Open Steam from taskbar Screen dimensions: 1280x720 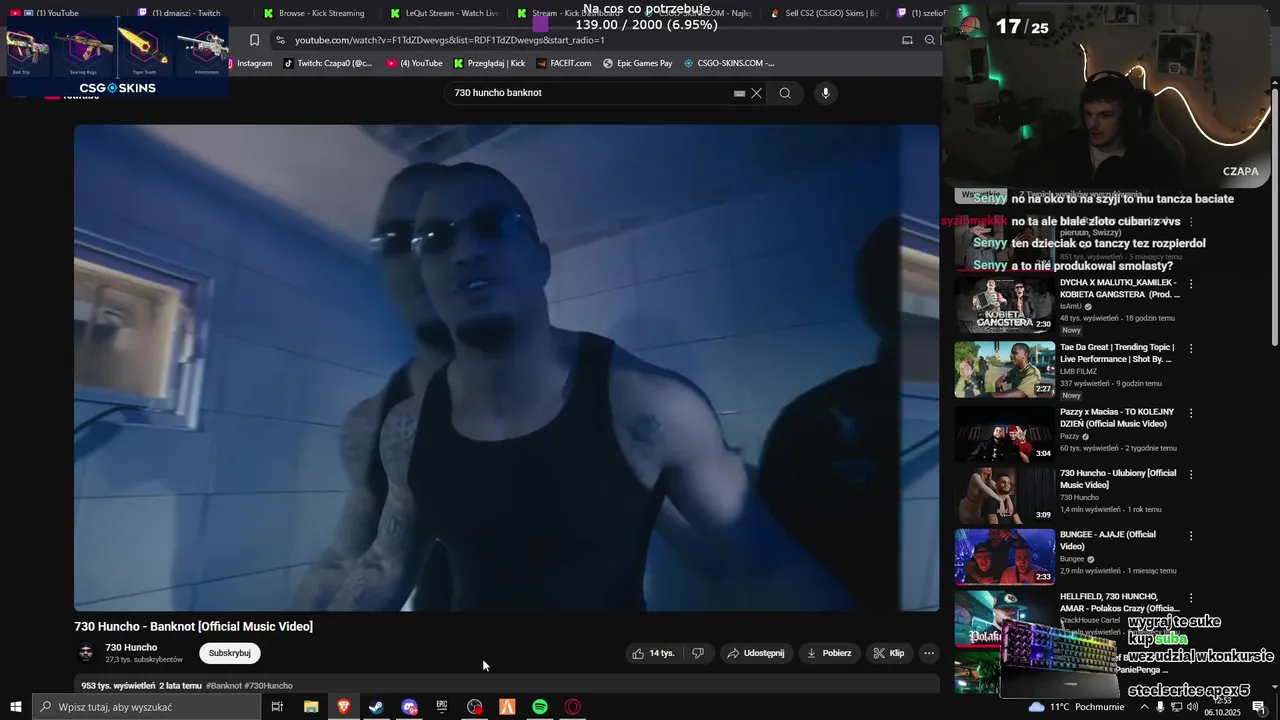click(x=376, y=707)
